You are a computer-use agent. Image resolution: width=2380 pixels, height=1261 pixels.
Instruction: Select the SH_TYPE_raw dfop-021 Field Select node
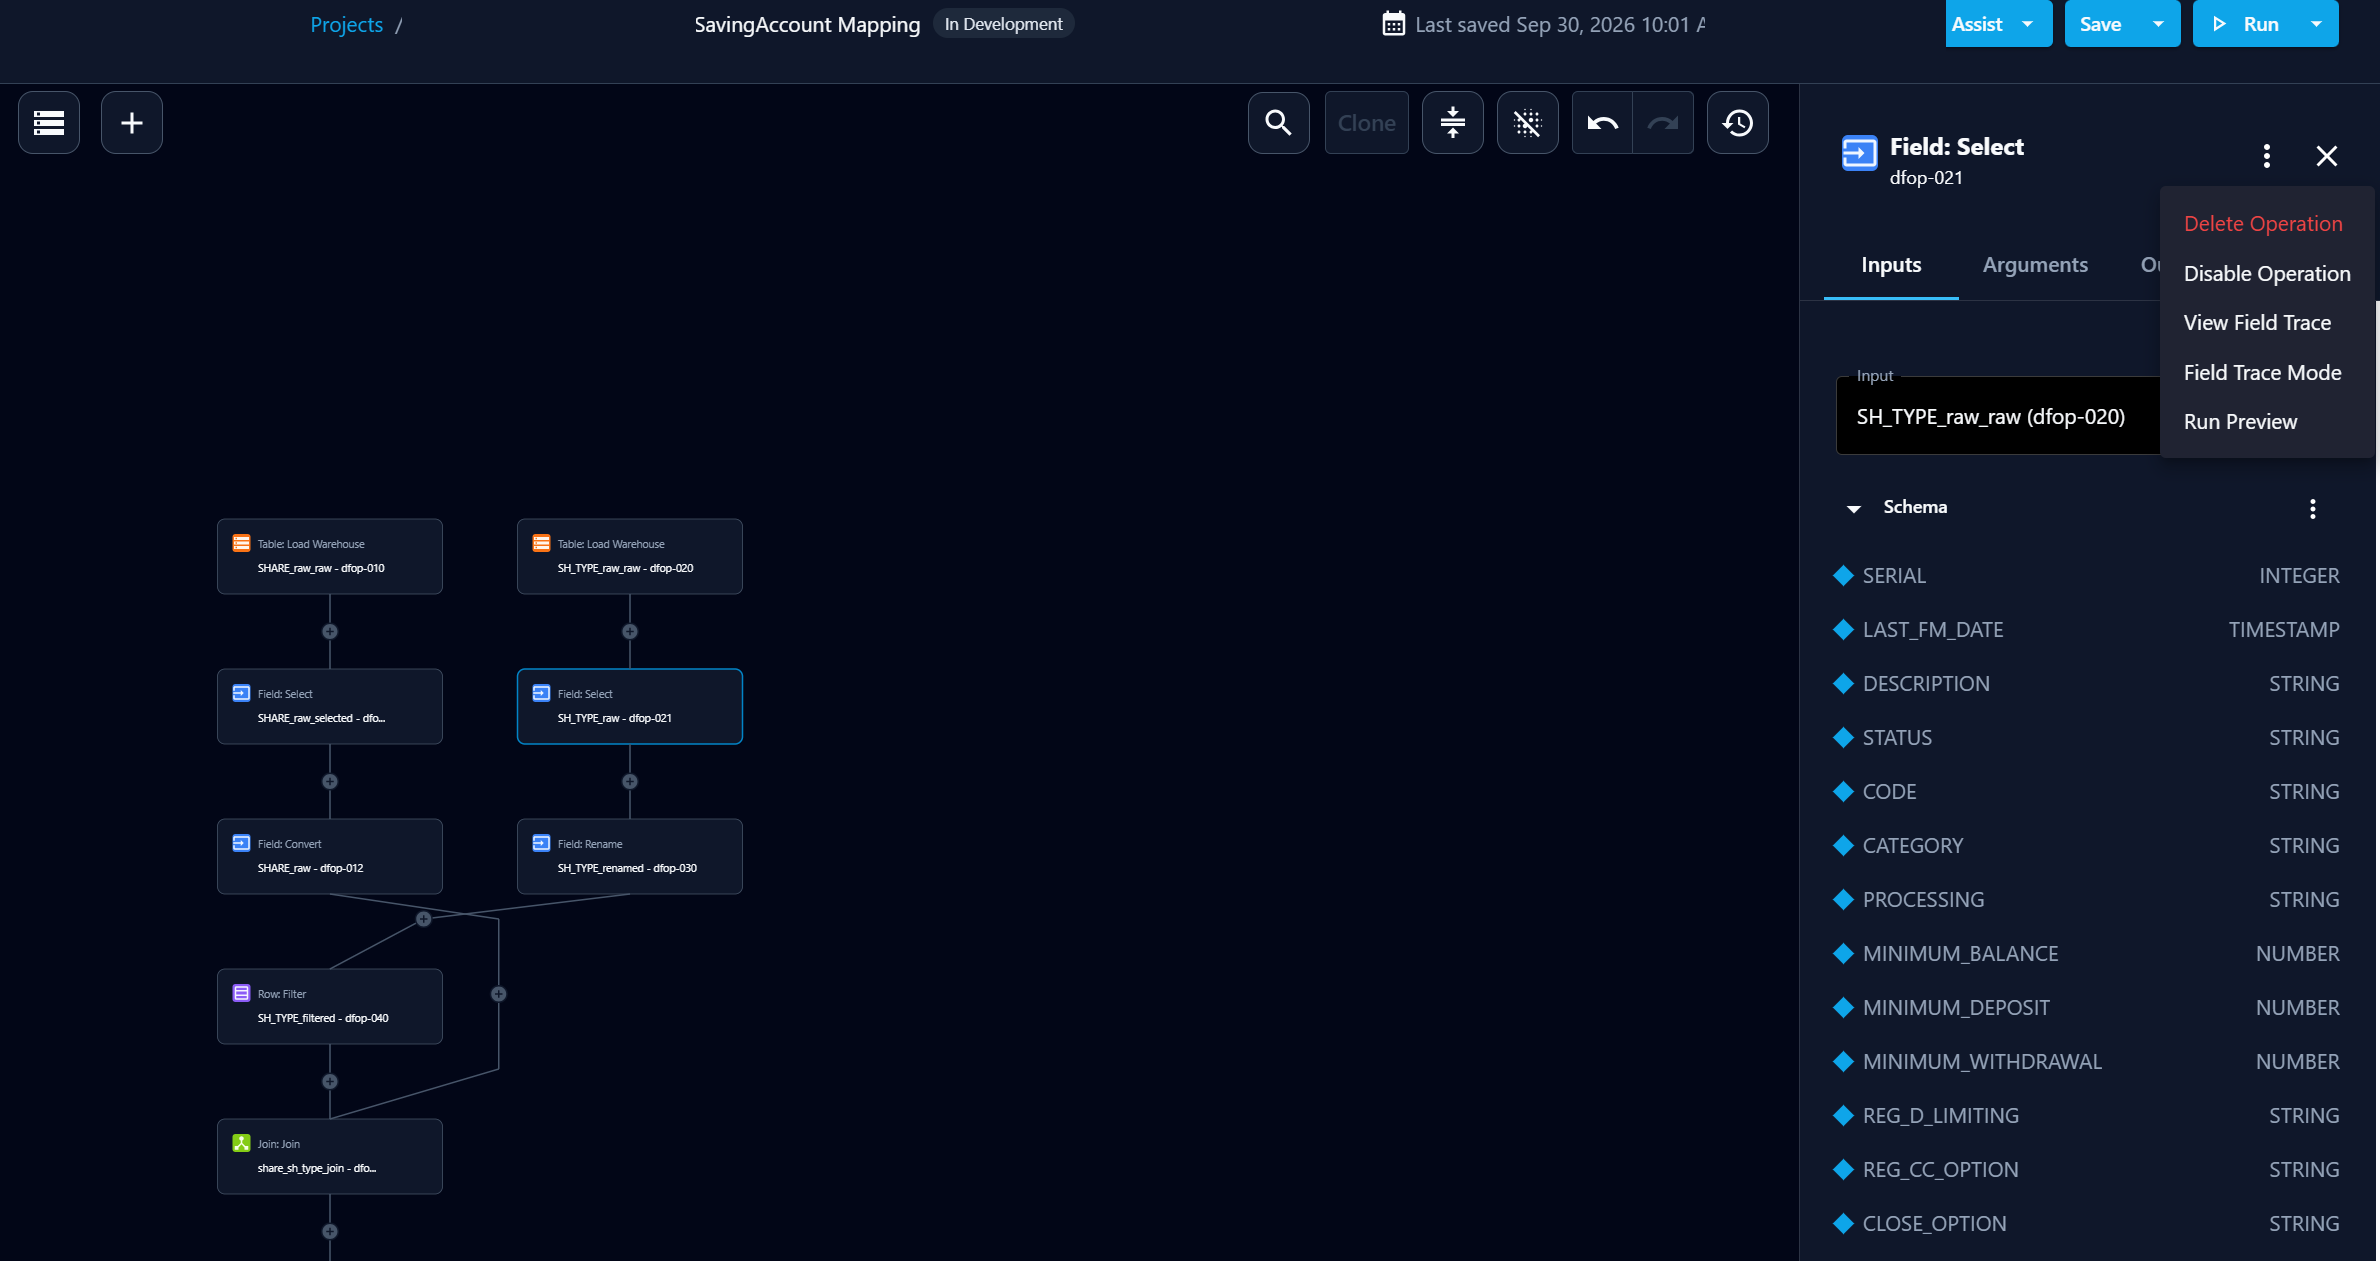630,706
